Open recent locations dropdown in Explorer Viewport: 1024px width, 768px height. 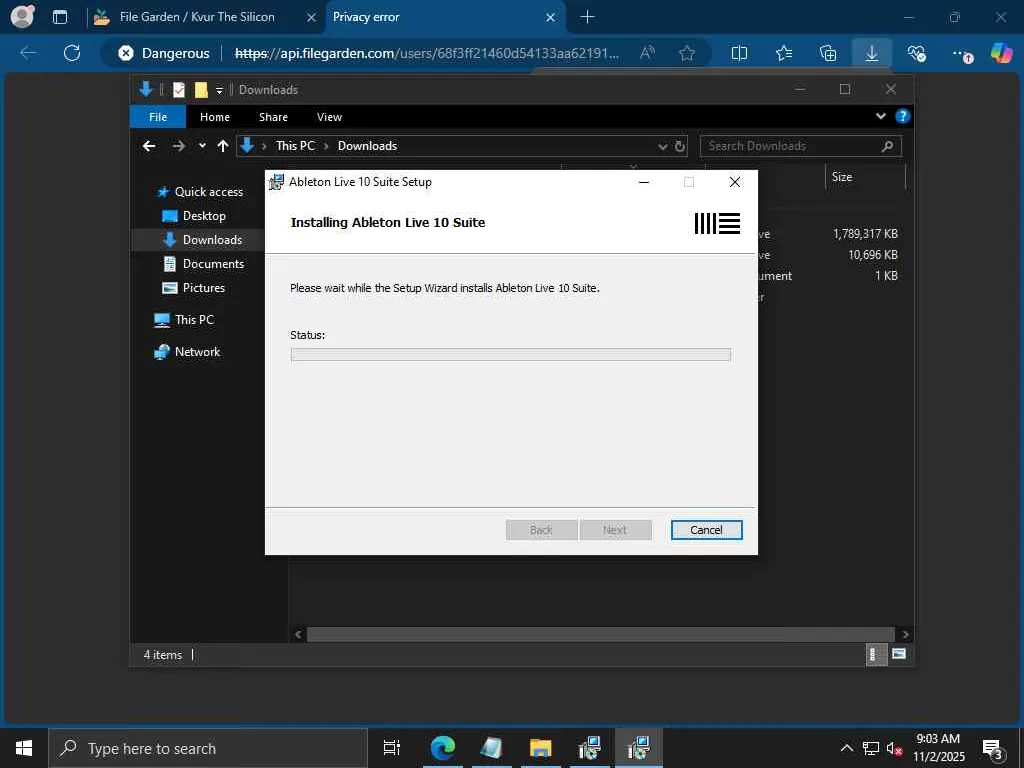(x=202, y=146)
